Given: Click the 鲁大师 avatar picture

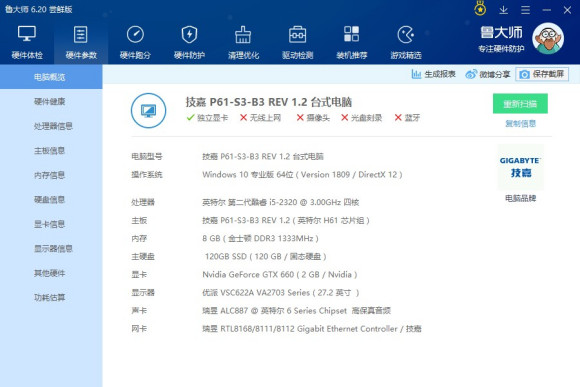Looking at the screenshot, I should (548, 38).
